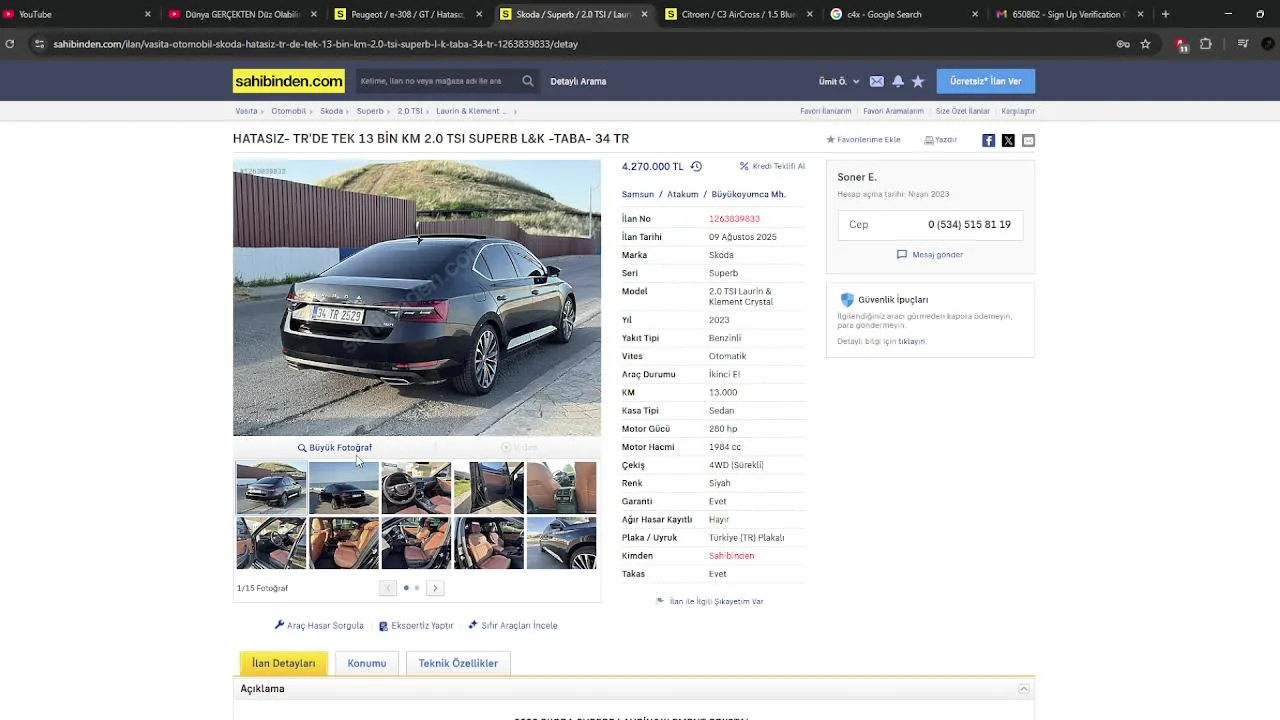The height and width of the screenshot is (720, 1280).
Task: Click the password key icon in address bar
Action: (1123, 44)
